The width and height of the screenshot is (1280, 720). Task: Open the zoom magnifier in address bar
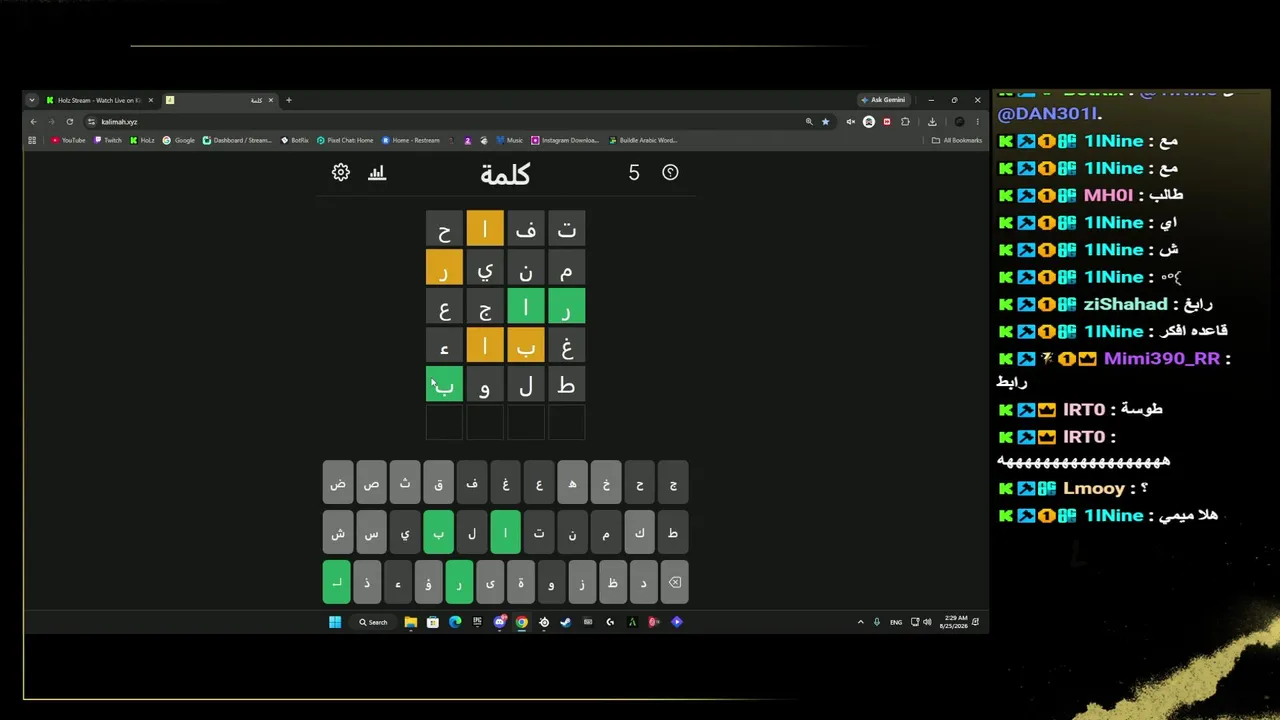pyautogui.click(x=809, y=121)
